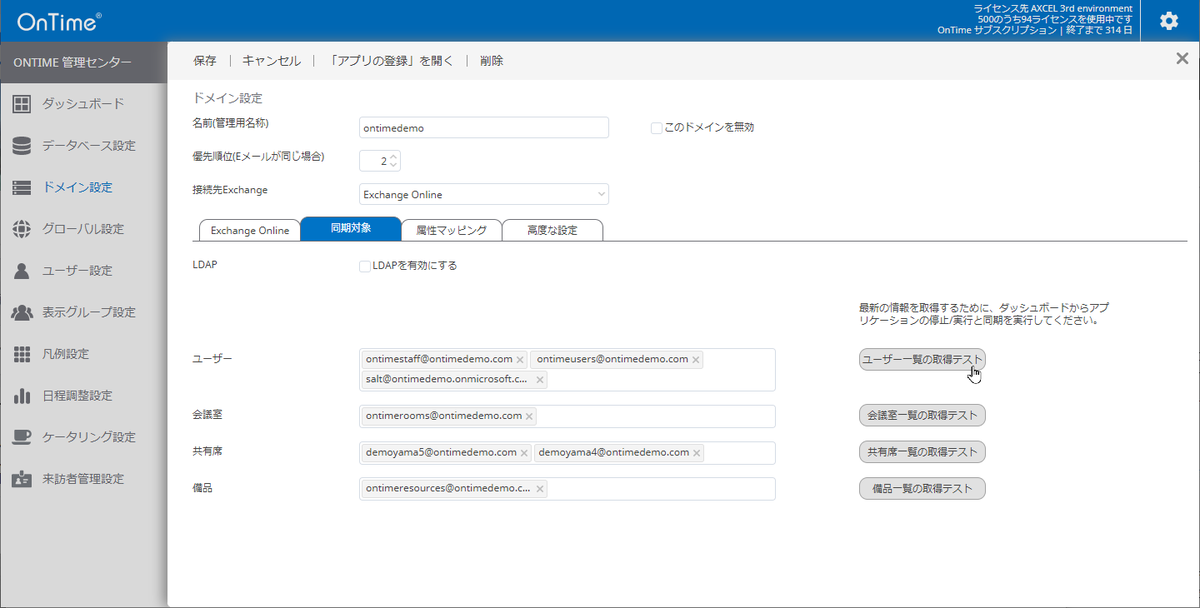Click the ユーザー設定 person icon
Screen dimensions: 1200x608
(x=22, y=271)
